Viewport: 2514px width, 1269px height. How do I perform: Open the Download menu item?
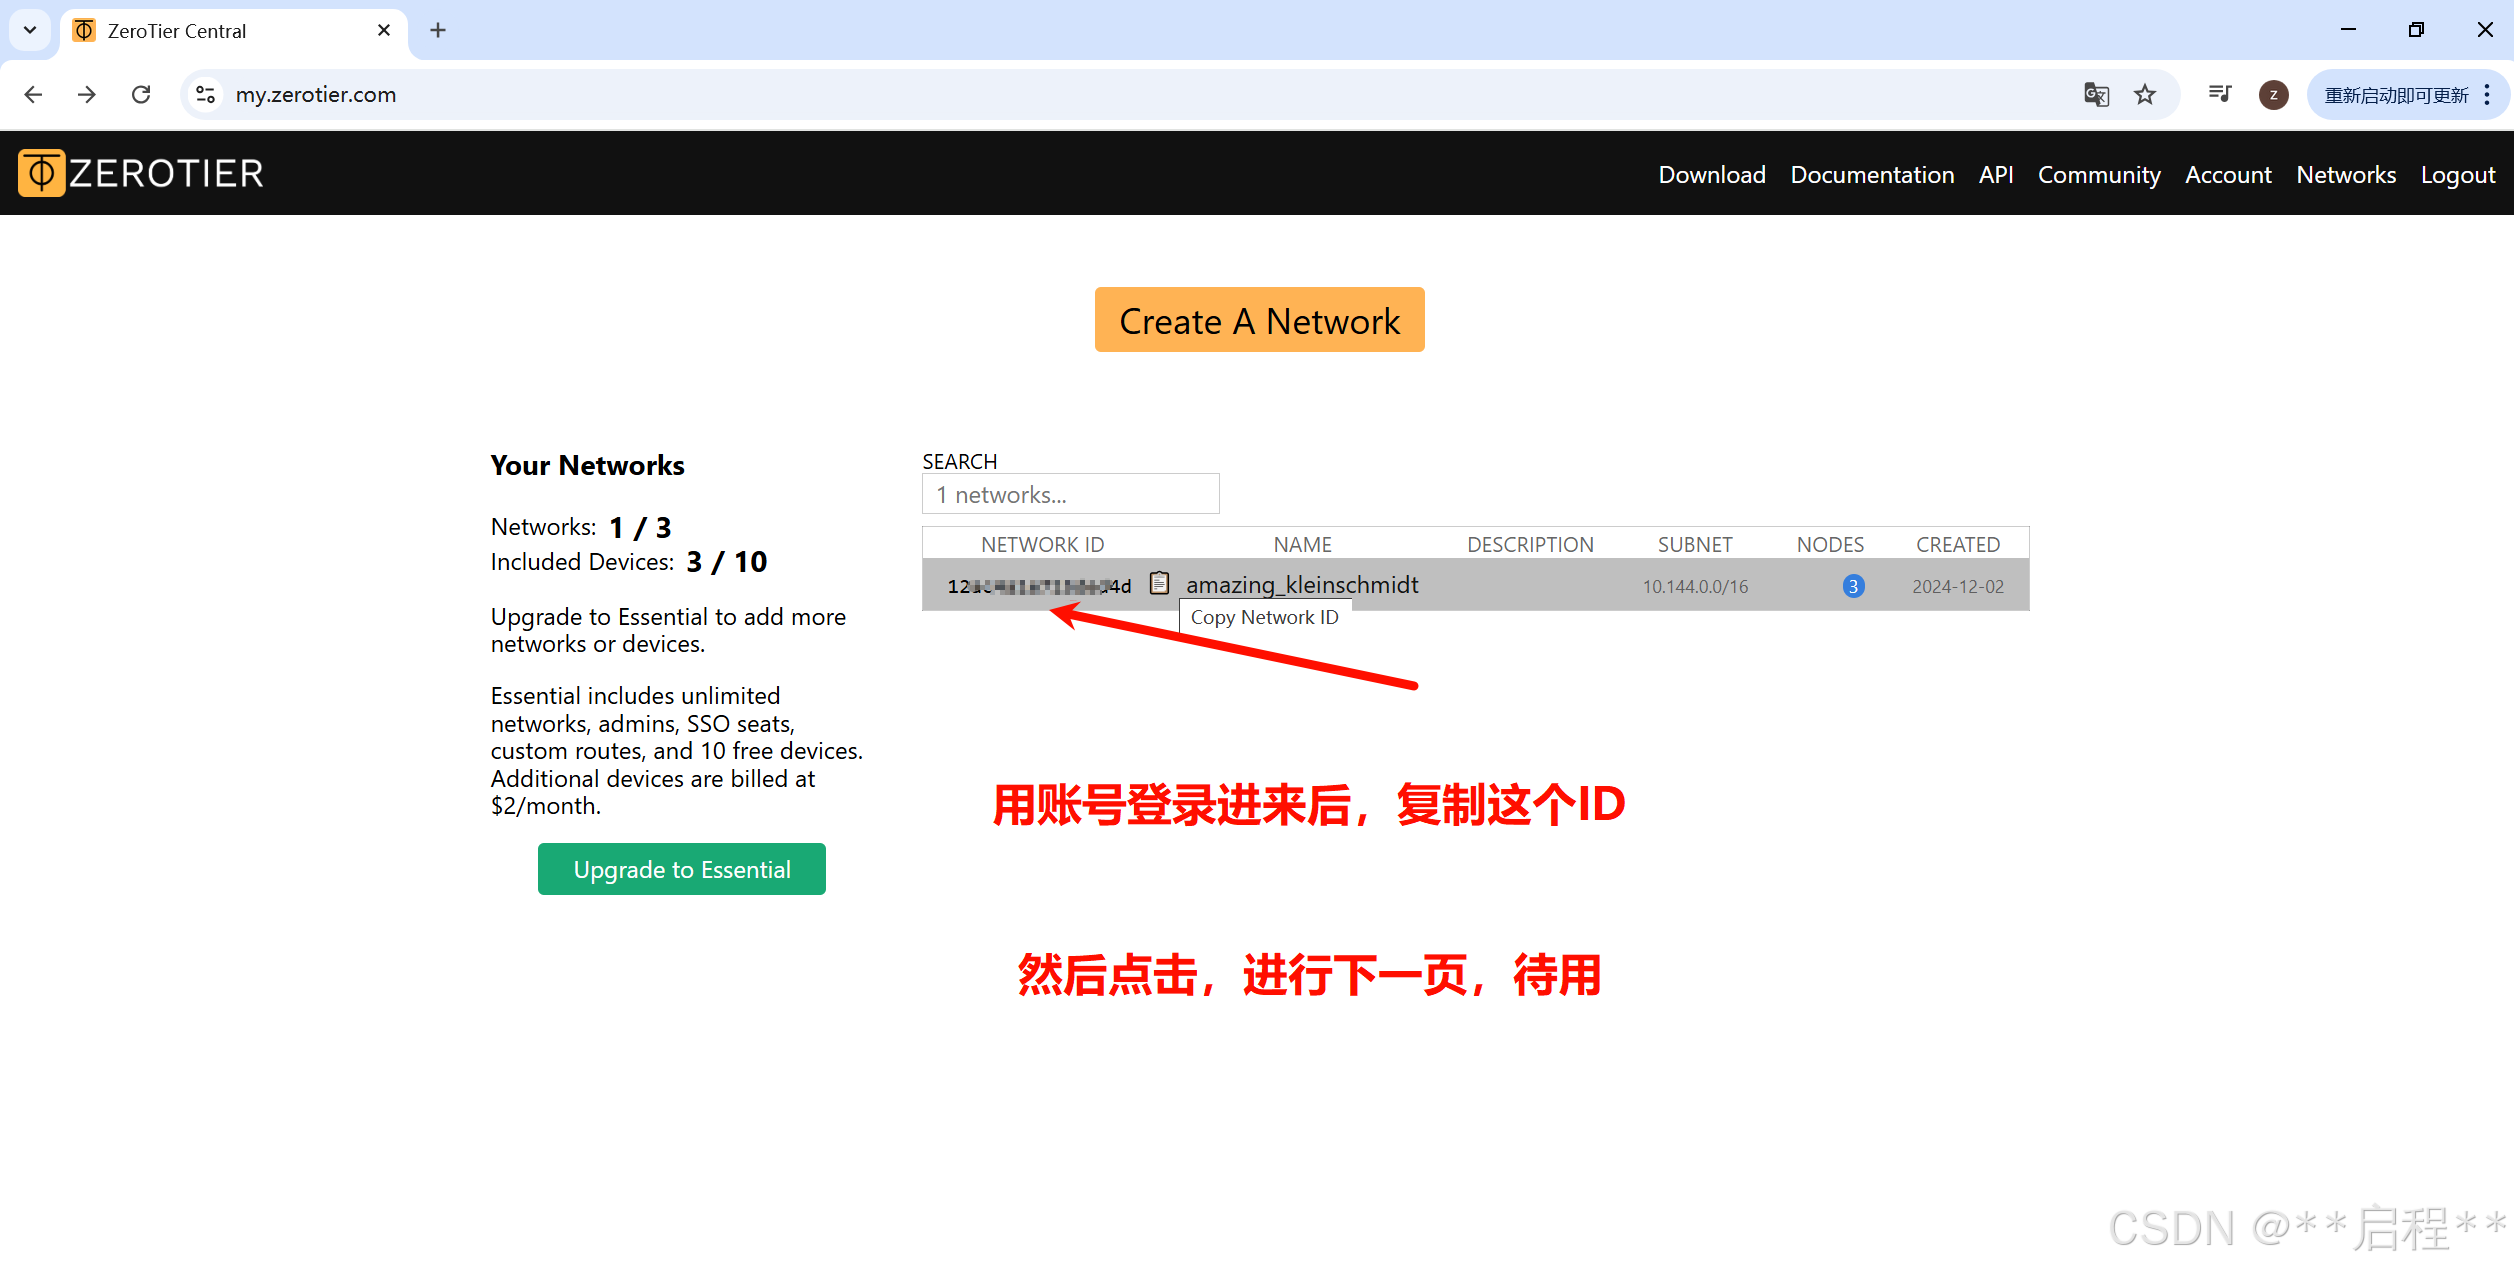[1712, 175]
